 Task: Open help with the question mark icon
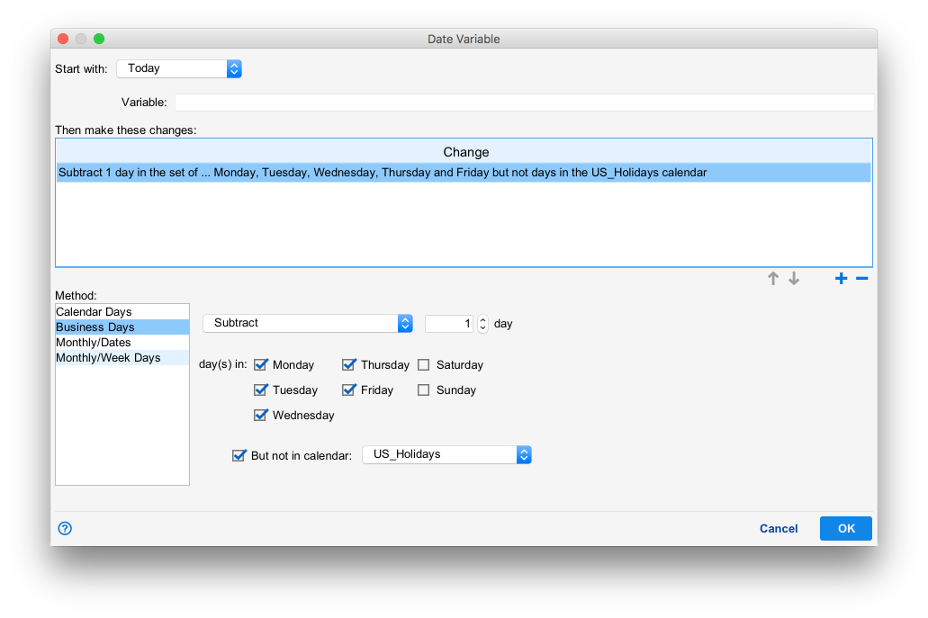[65, 528]
